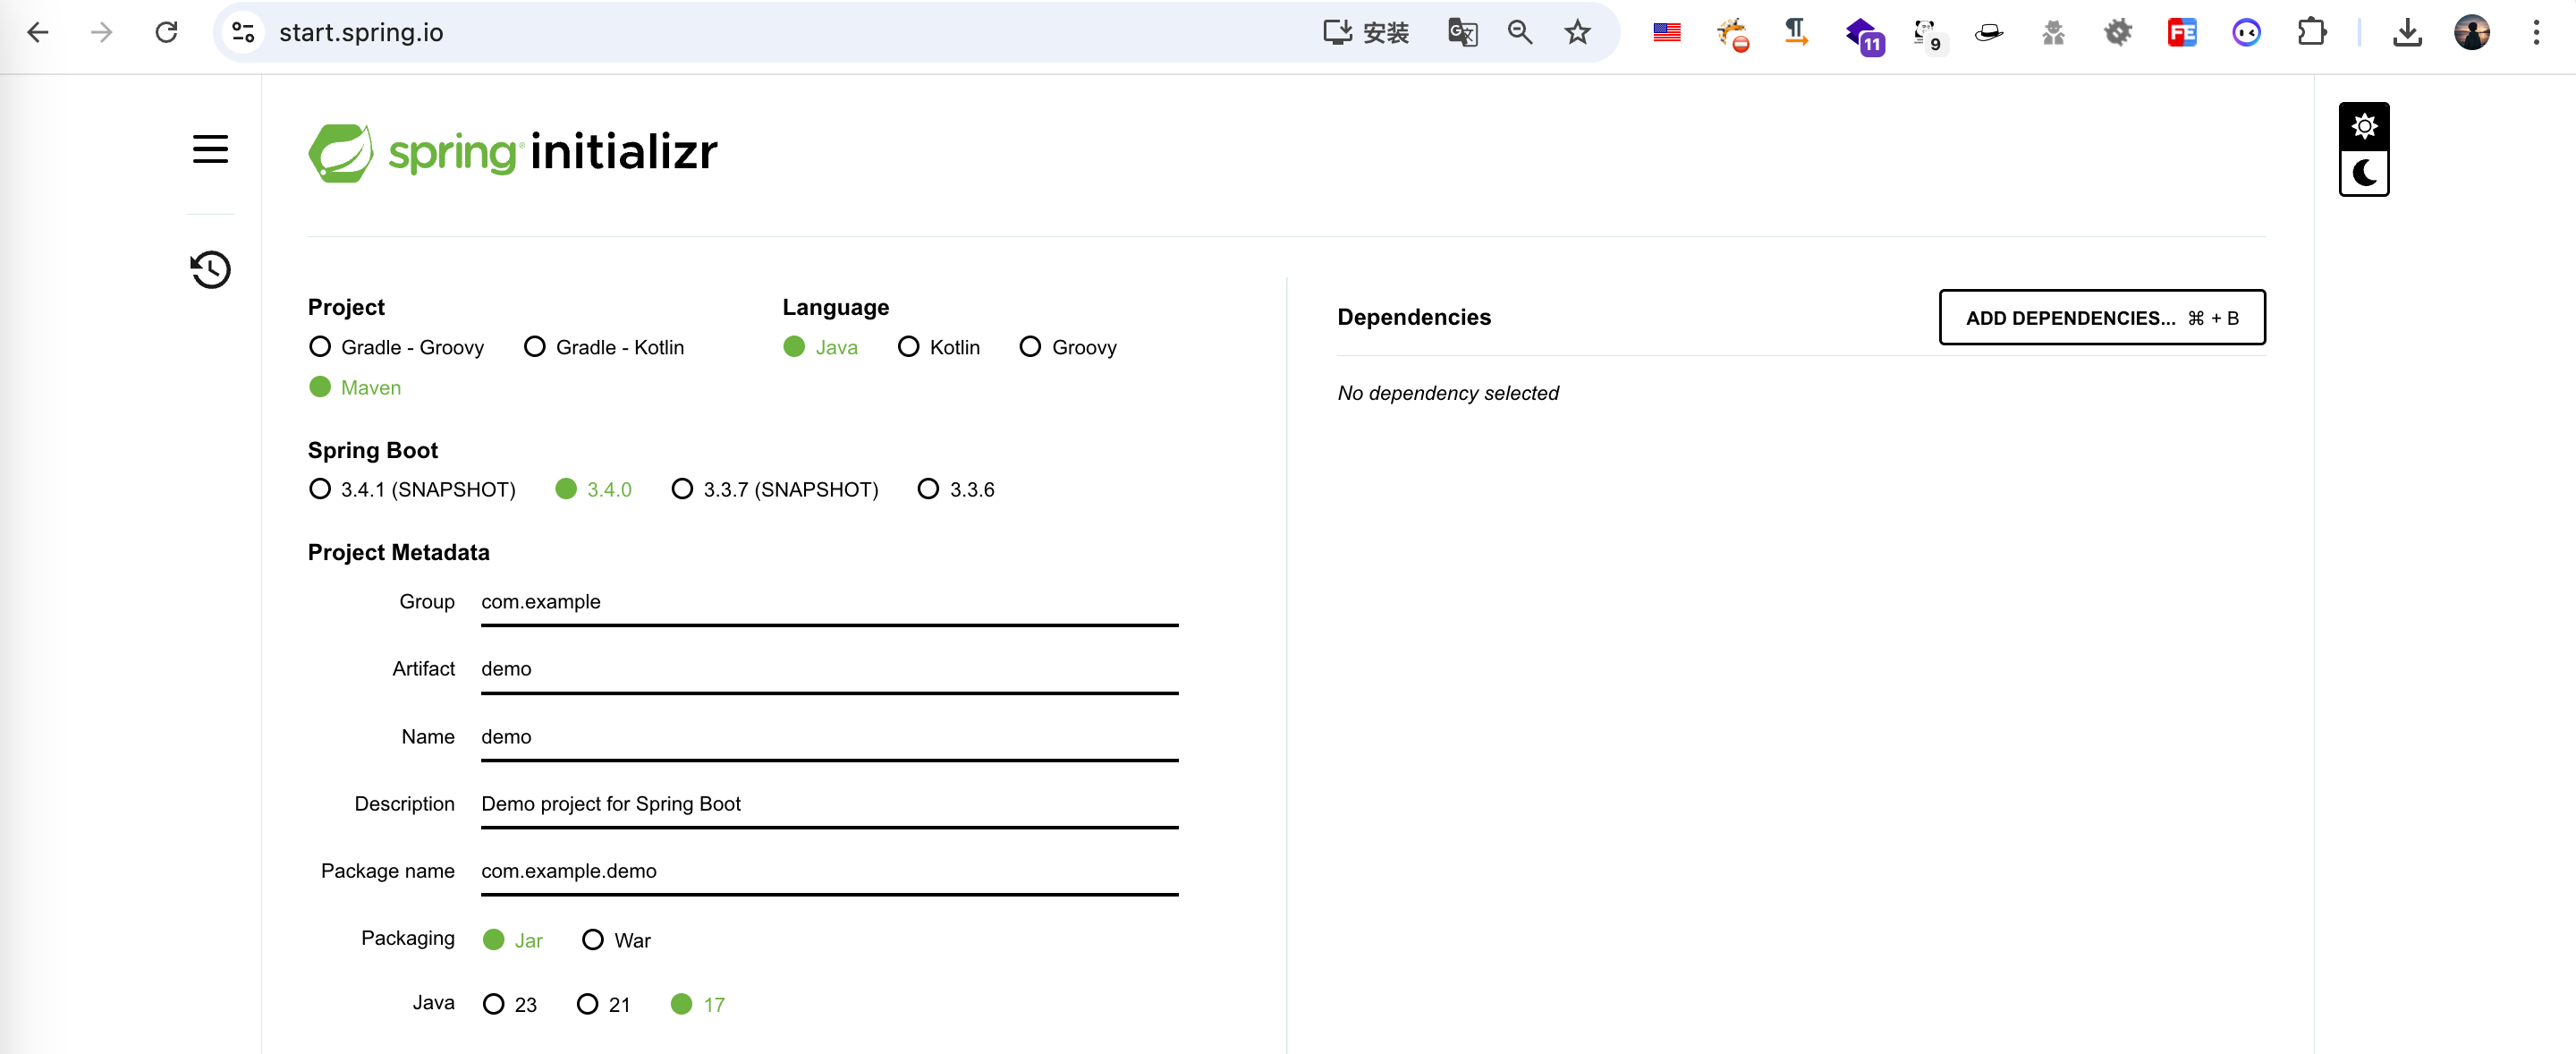Open the paragraph pilcrow extension icon
This screenshot has height=1054, width=2576.
(x=1796, y=33)
